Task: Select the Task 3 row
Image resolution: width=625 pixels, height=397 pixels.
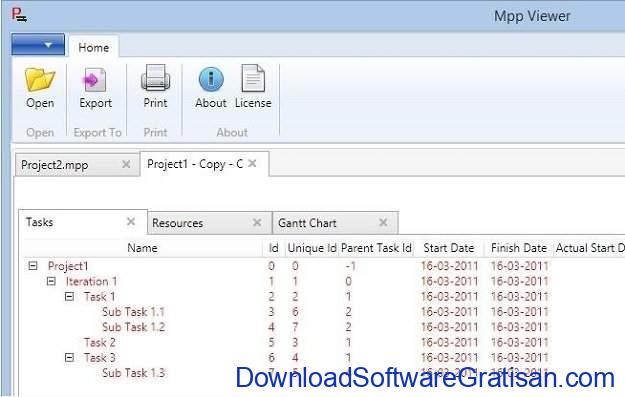Action: click(x=100, y=358)
